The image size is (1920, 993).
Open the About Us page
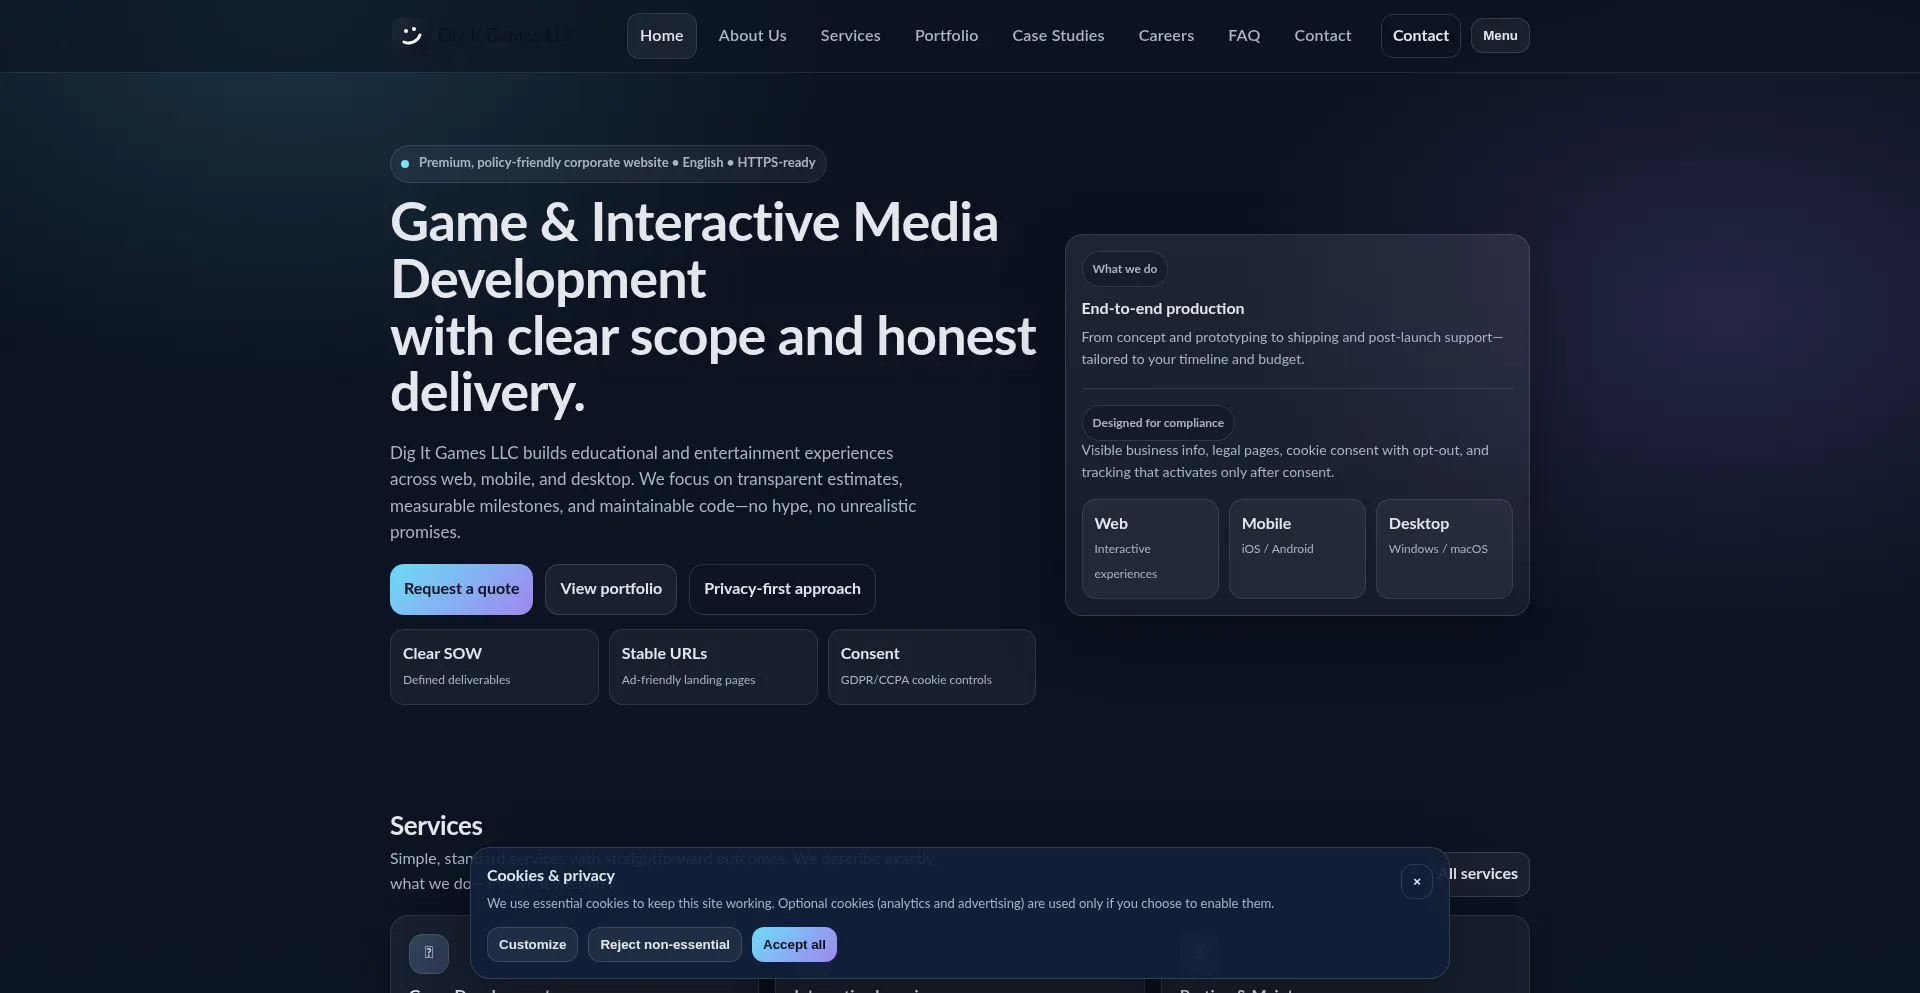pos(752,36)
